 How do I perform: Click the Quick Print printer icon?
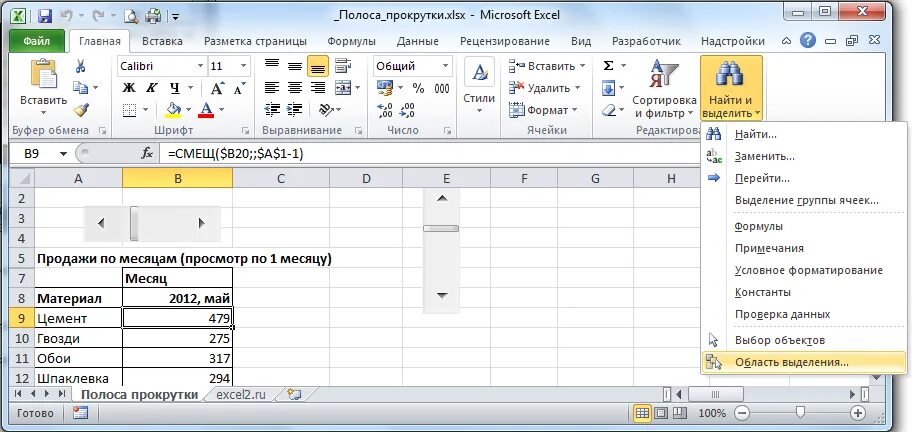(x=153, y=15)
